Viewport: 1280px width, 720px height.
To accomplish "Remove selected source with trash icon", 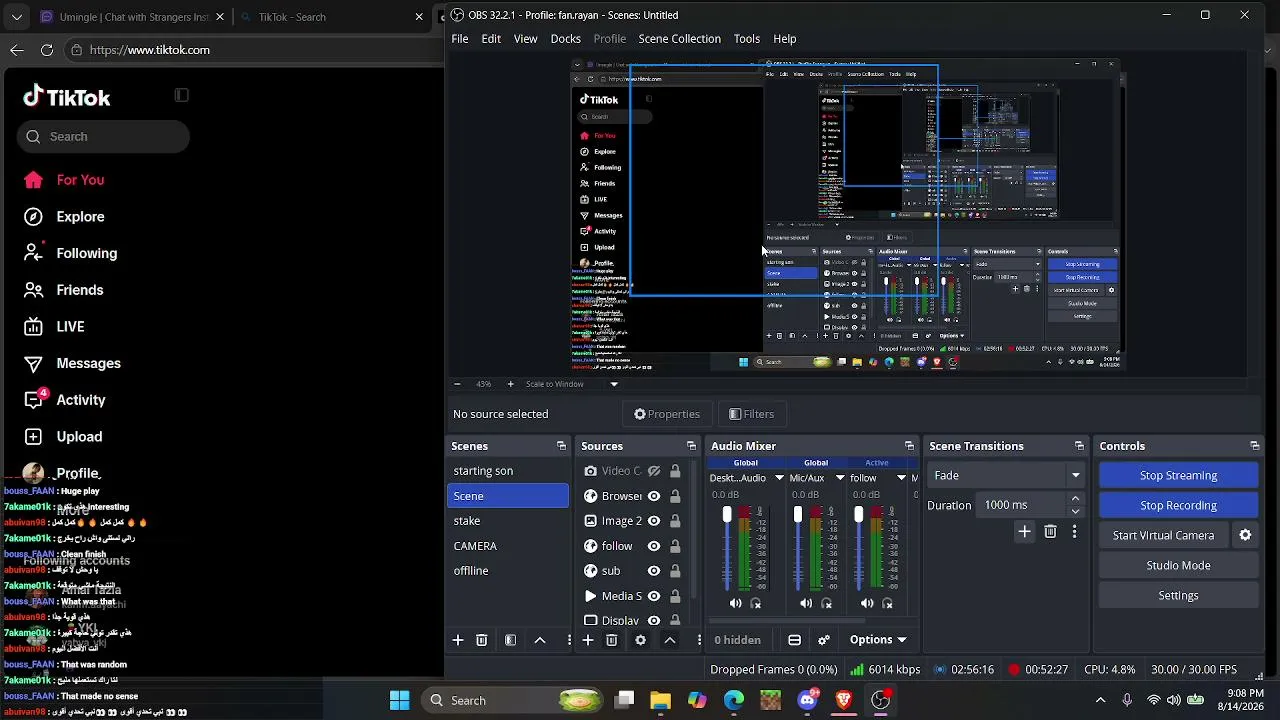I will (x=612, y=640).
